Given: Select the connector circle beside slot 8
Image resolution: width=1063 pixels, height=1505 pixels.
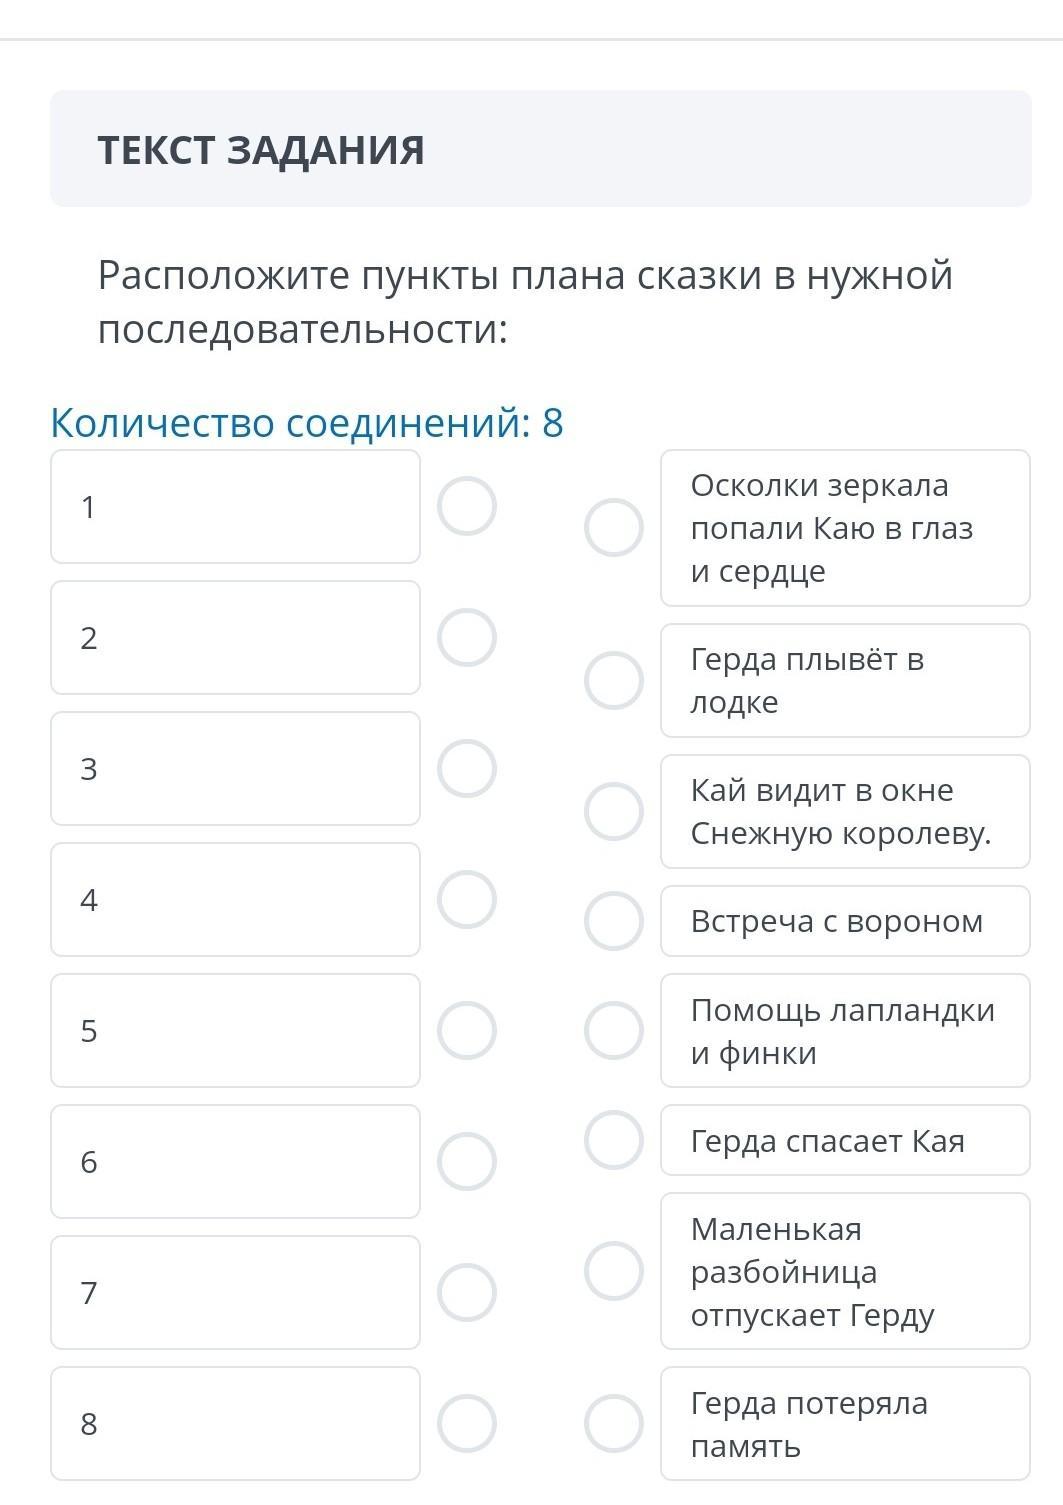Looking at the screenshot, I should coord(467,1424).
